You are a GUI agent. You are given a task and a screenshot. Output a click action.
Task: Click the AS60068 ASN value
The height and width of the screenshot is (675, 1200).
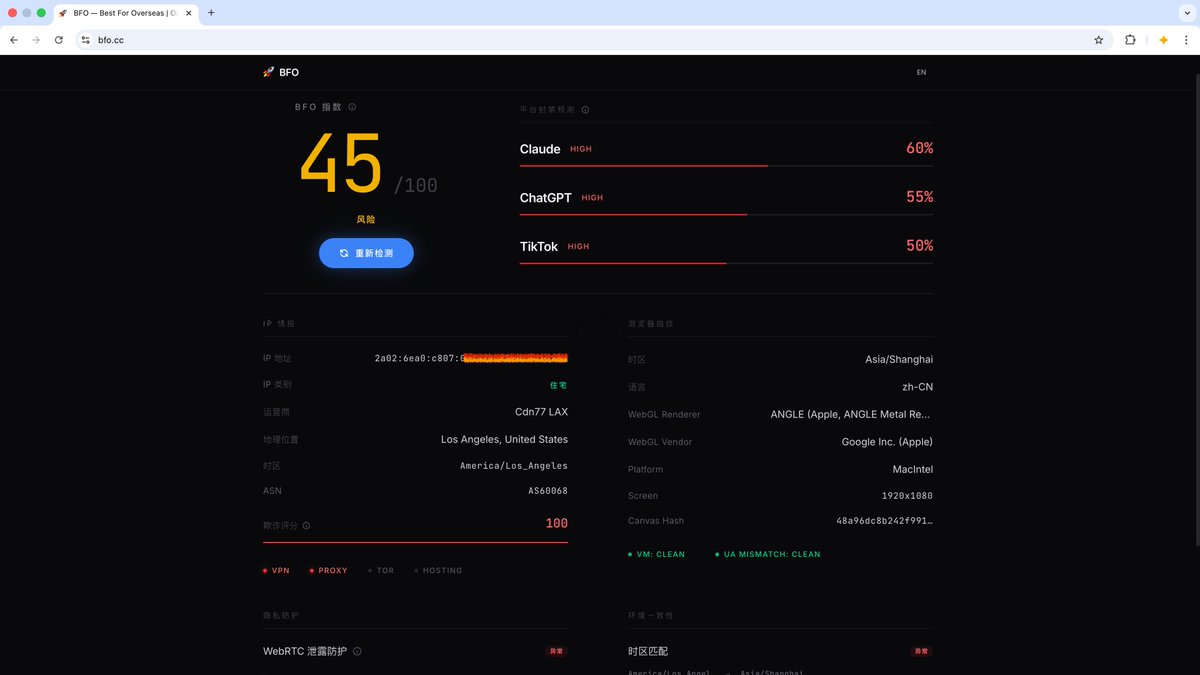coord(548,491)
